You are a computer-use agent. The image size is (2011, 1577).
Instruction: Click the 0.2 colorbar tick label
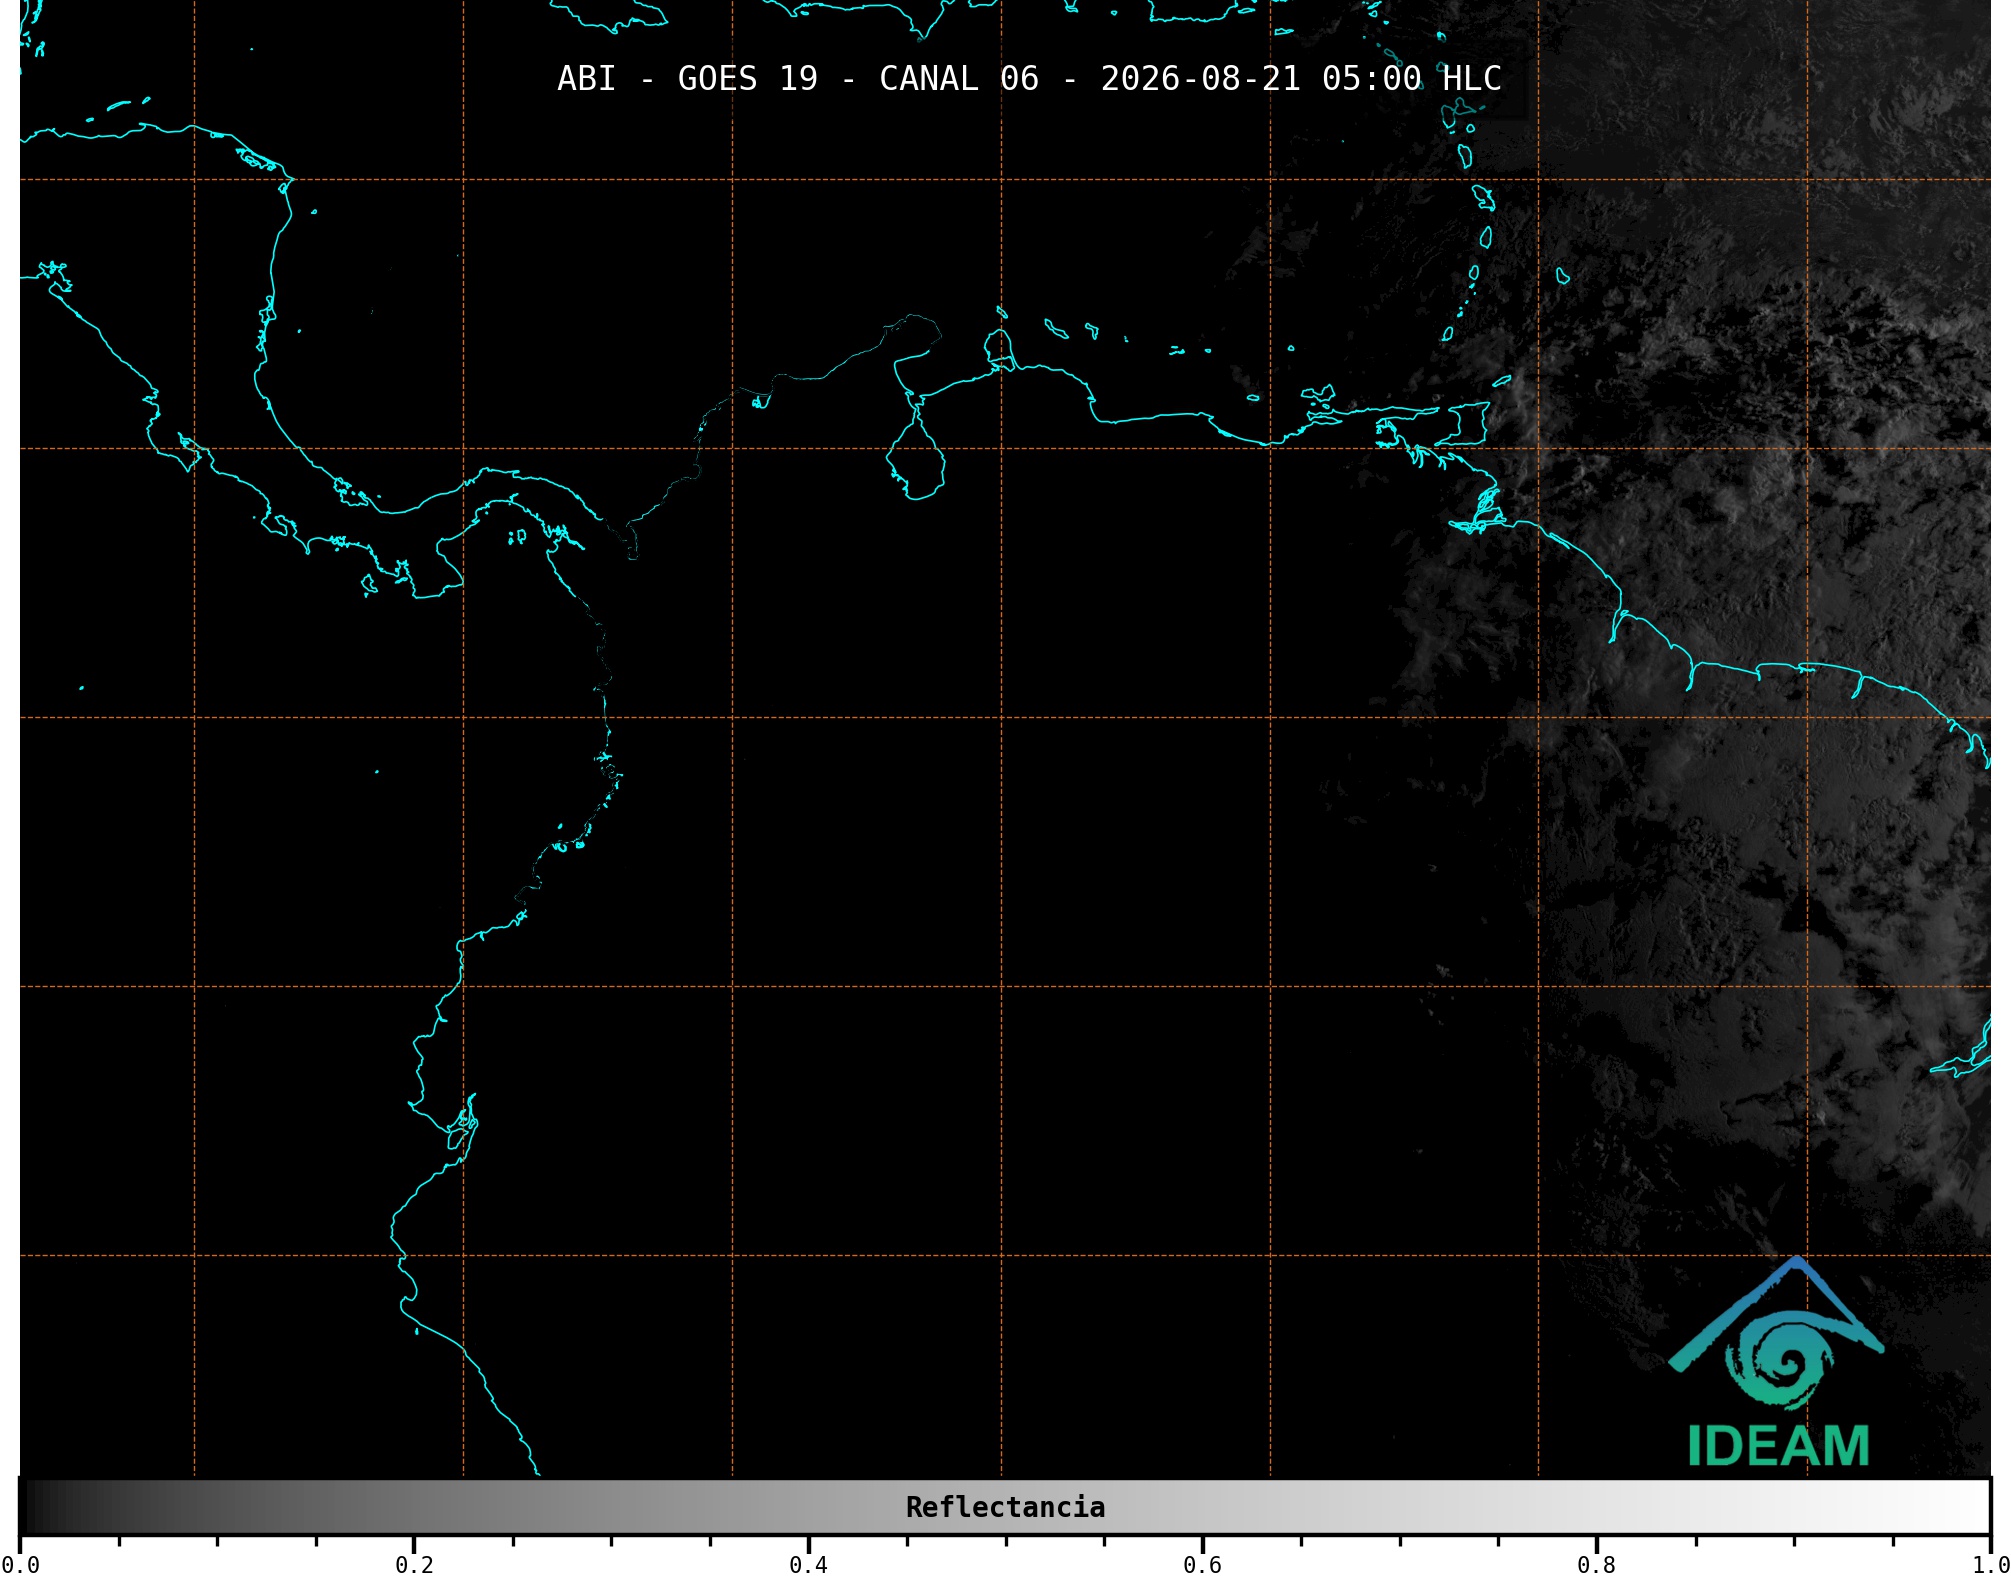point(414,1564)
